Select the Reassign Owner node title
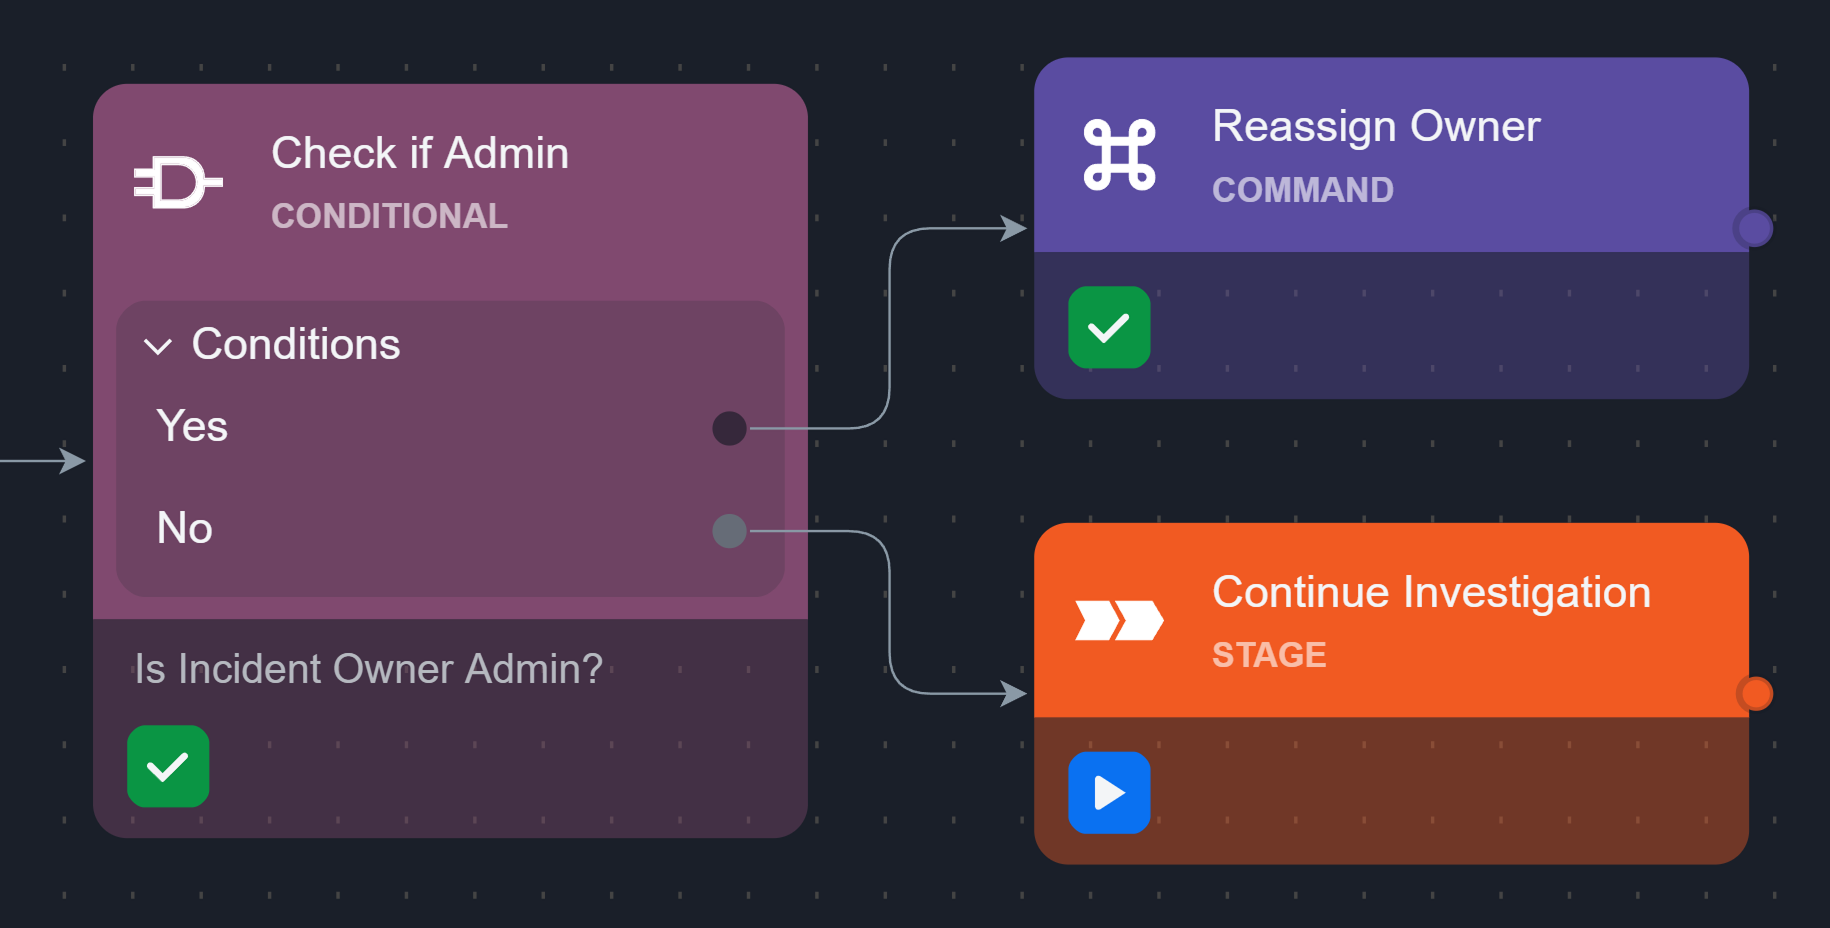Viewport: 1830px width, 928px height. 1376,127
